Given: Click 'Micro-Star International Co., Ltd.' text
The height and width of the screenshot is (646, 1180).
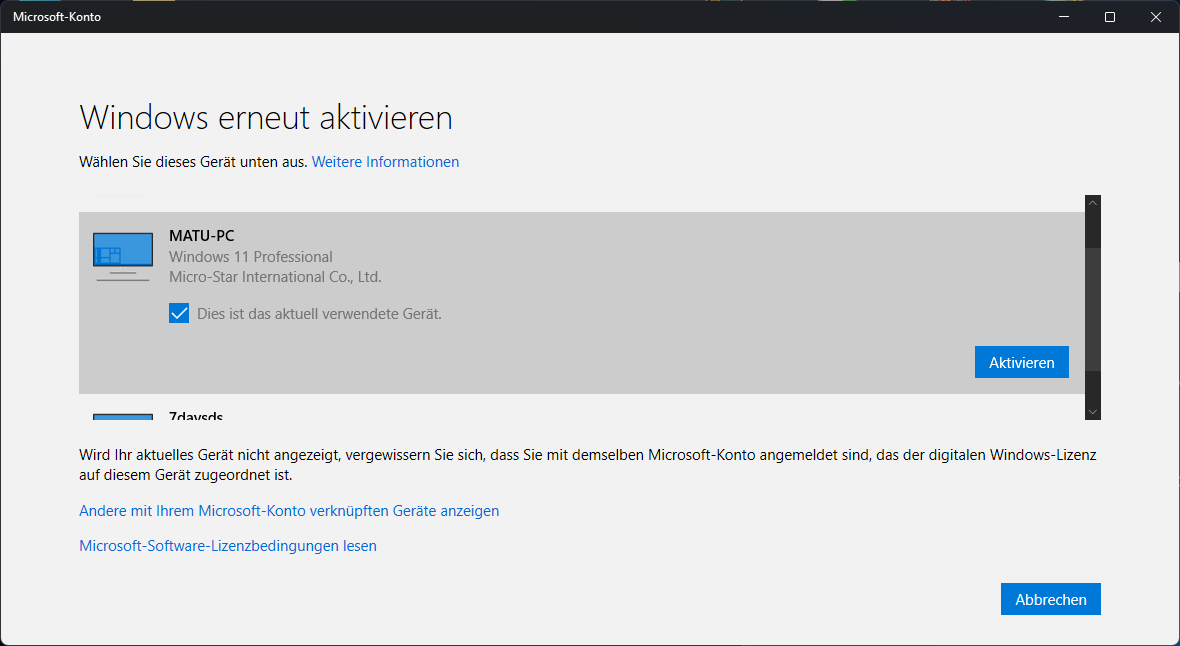Looking at the screenshot, I should click(x=275, y=277).
